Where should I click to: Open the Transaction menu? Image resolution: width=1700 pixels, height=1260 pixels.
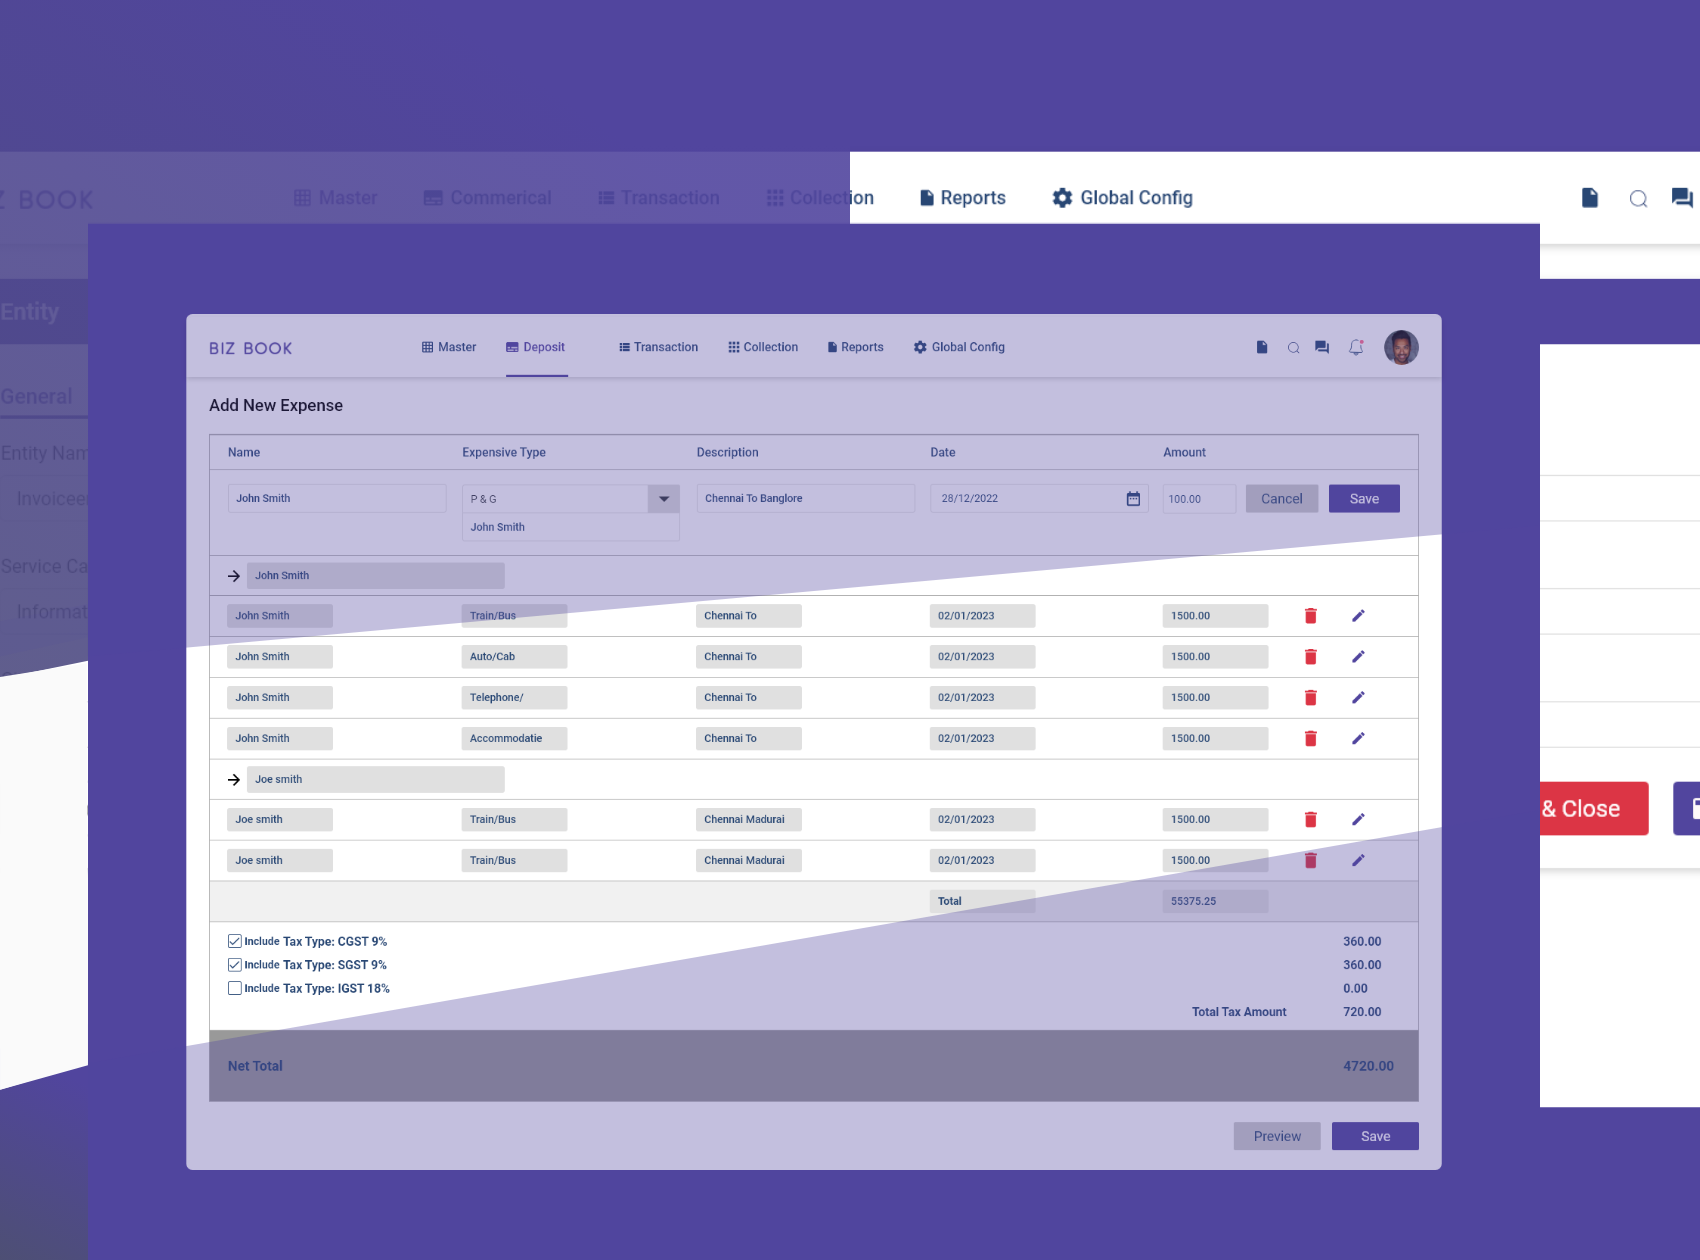point(658,348)
